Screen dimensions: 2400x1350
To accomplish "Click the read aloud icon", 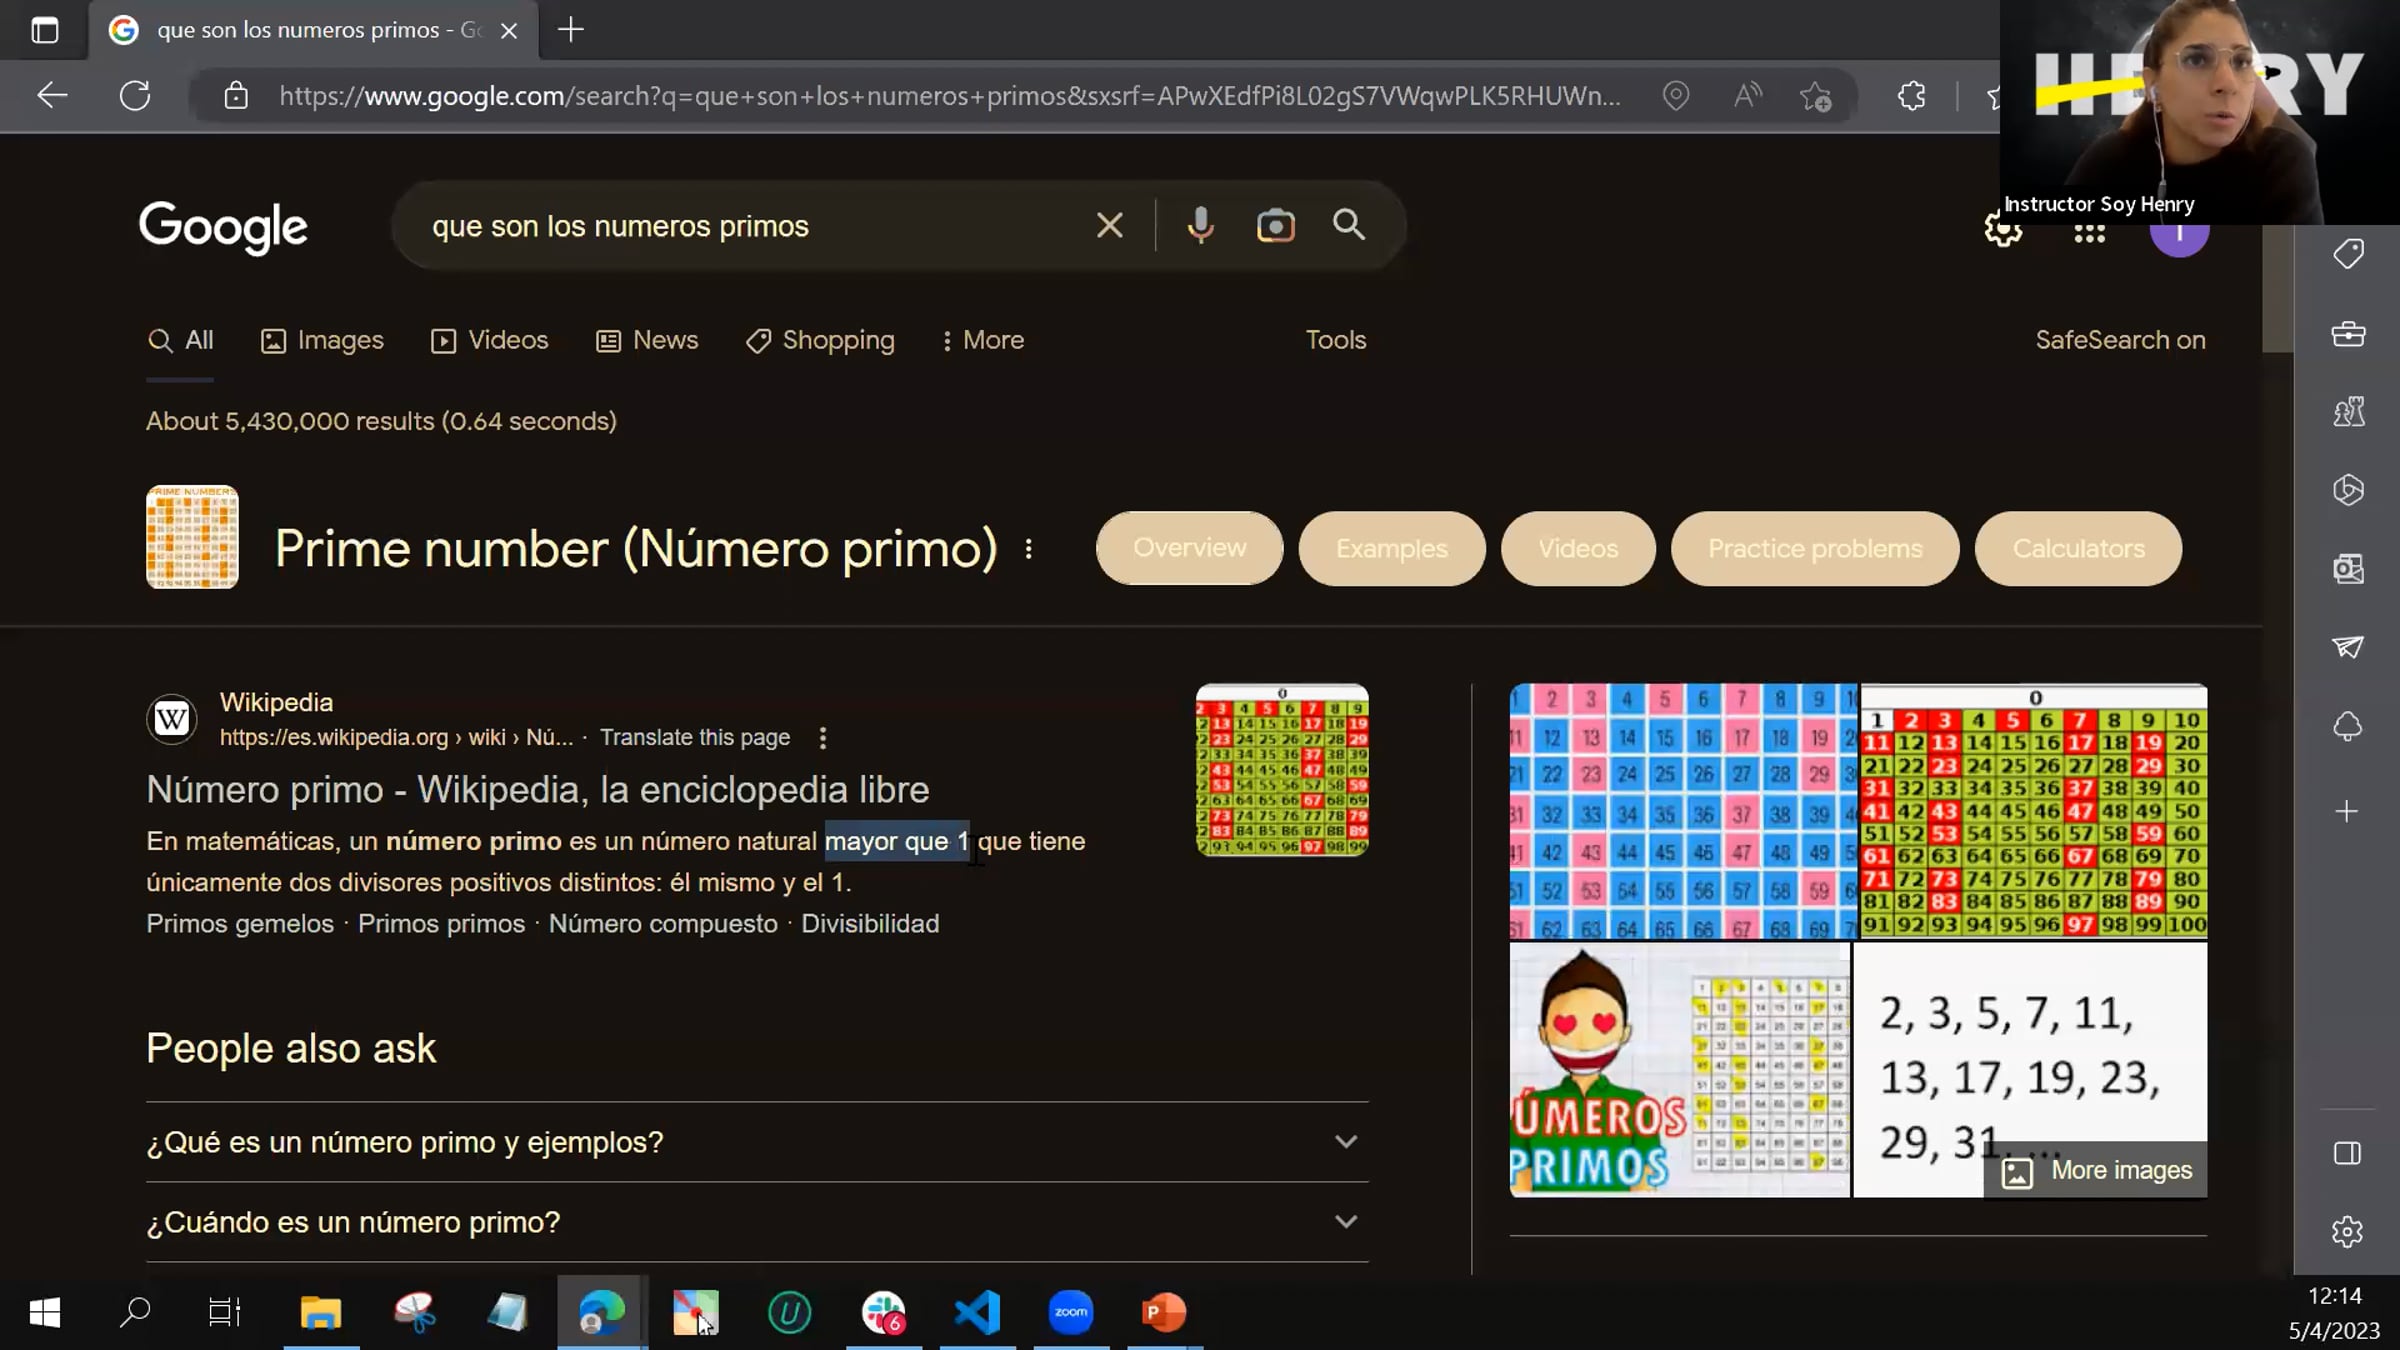I will coord(1747,96).
